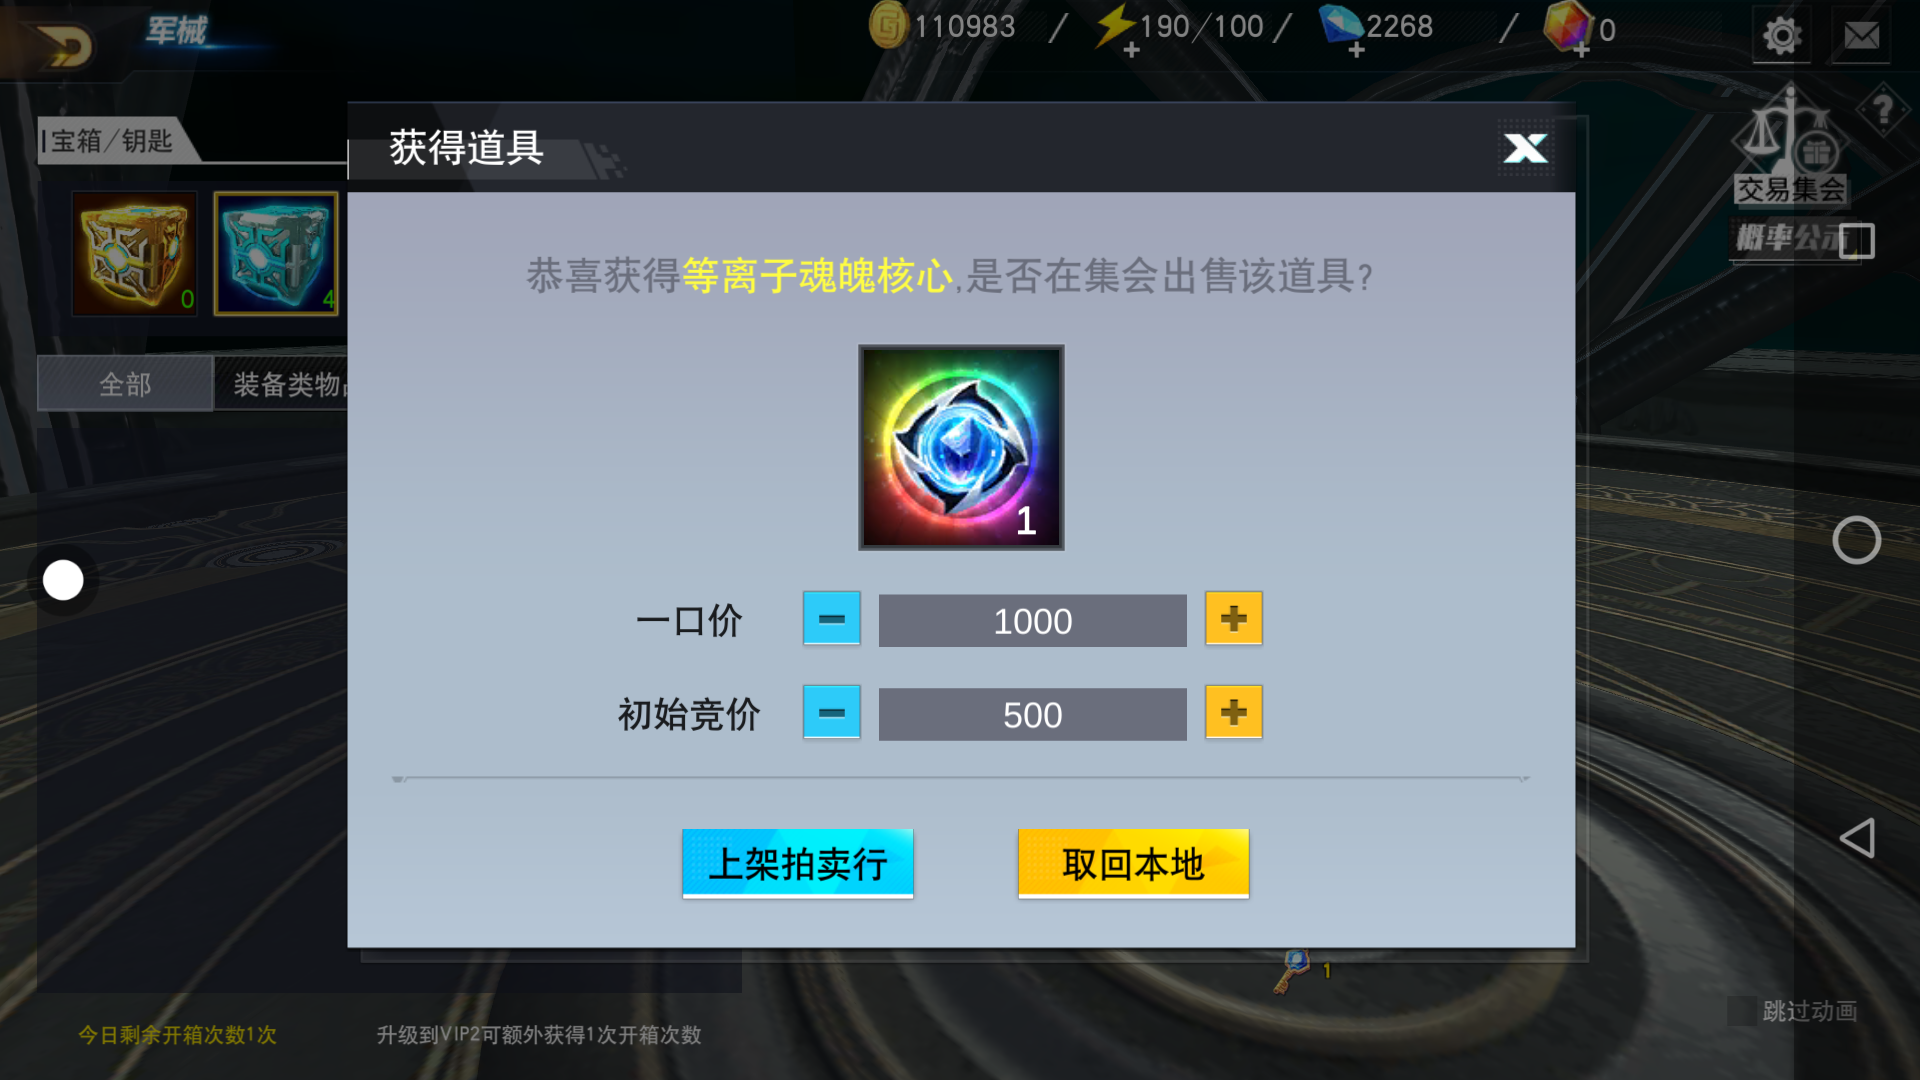This screenshot has width=1920, height=1080.
Task: Click the golden treasure box icon
Action: pos(135,254)
